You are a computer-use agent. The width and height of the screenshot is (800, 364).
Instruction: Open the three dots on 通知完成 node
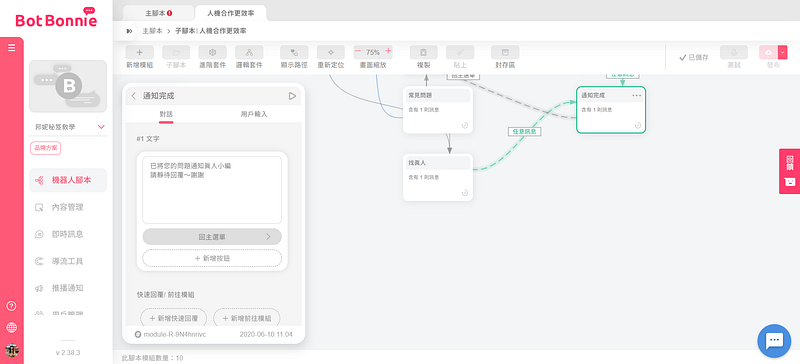pos(637,95)
